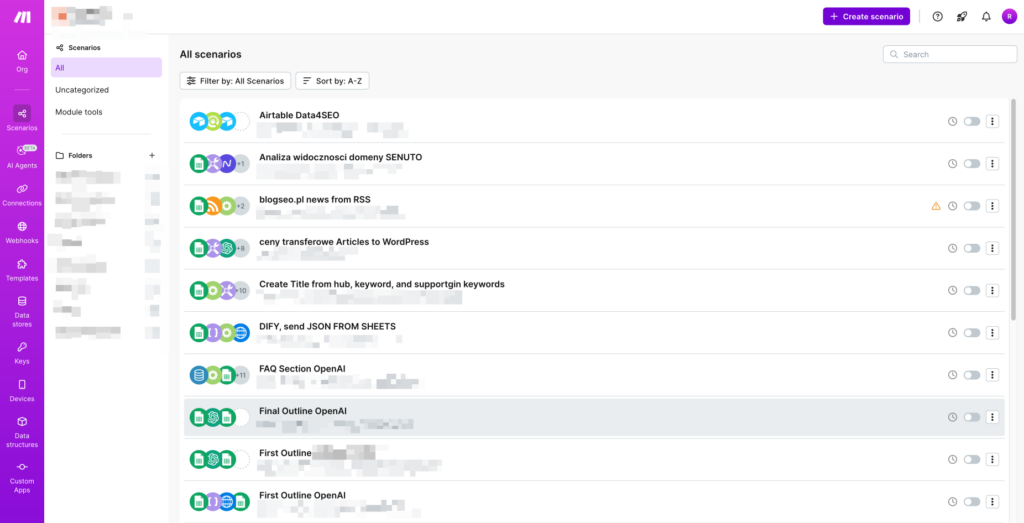Open Webhooks in the left sidebar

[22, 232]
